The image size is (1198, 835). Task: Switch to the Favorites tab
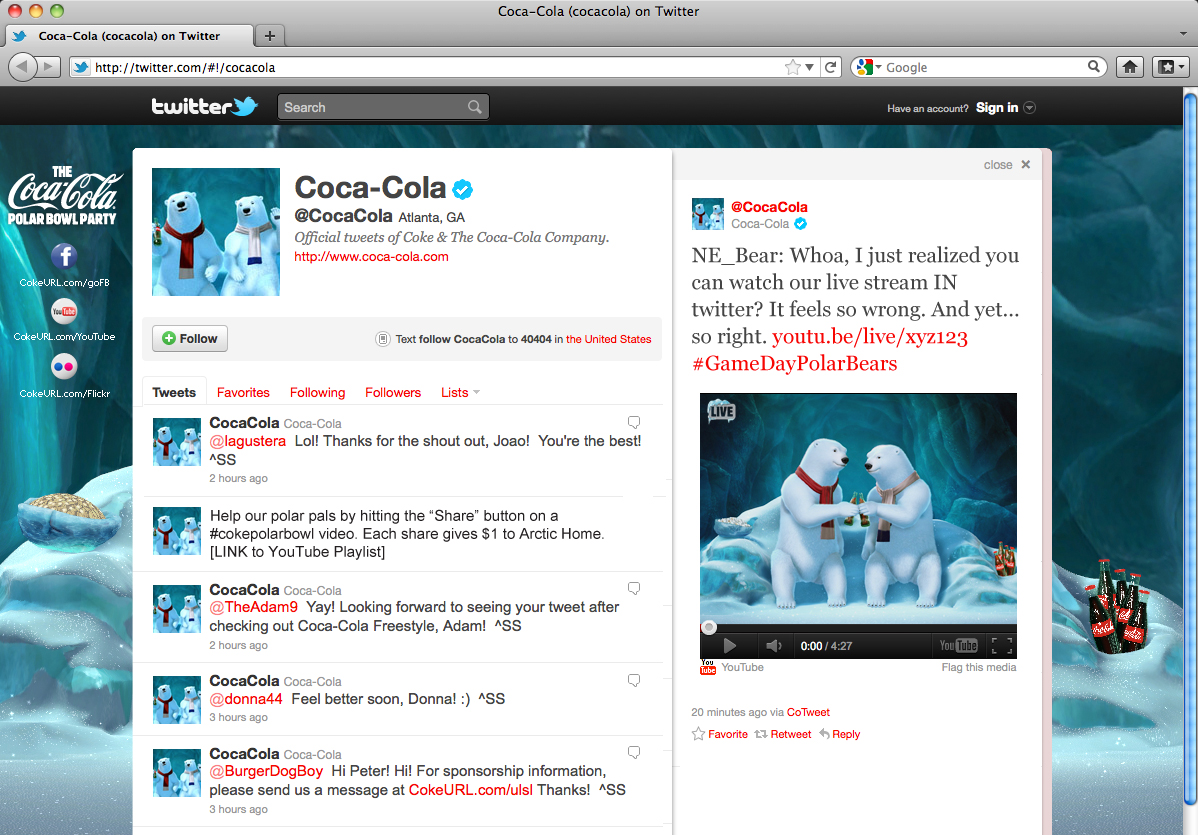[x=243, y=392]
